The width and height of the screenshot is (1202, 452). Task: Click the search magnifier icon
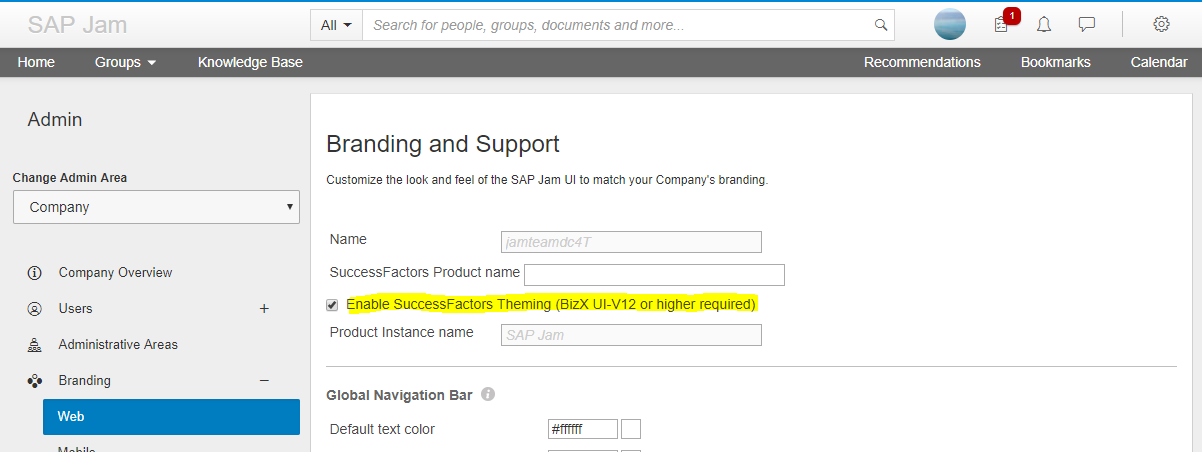(x=881, y=25)
